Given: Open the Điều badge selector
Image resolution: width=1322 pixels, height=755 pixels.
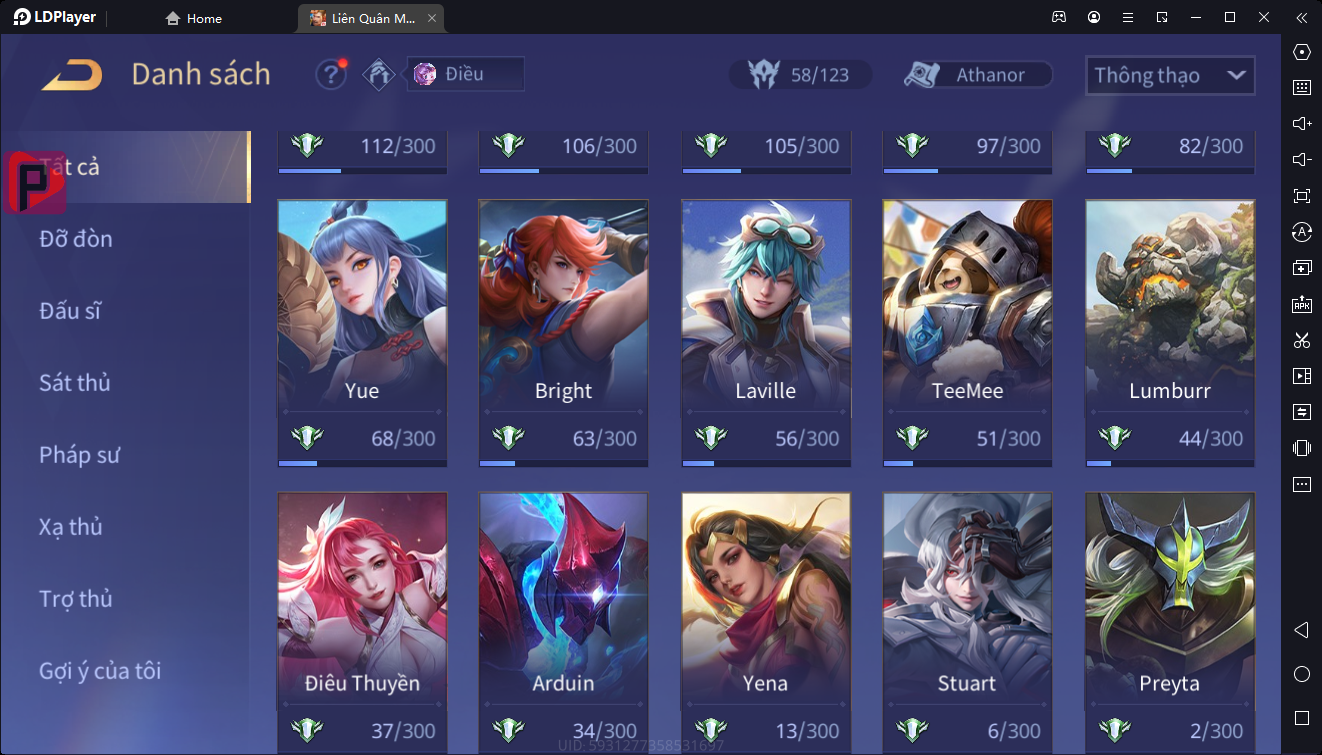Looking at the screenshot, I should tap(465, 74).
